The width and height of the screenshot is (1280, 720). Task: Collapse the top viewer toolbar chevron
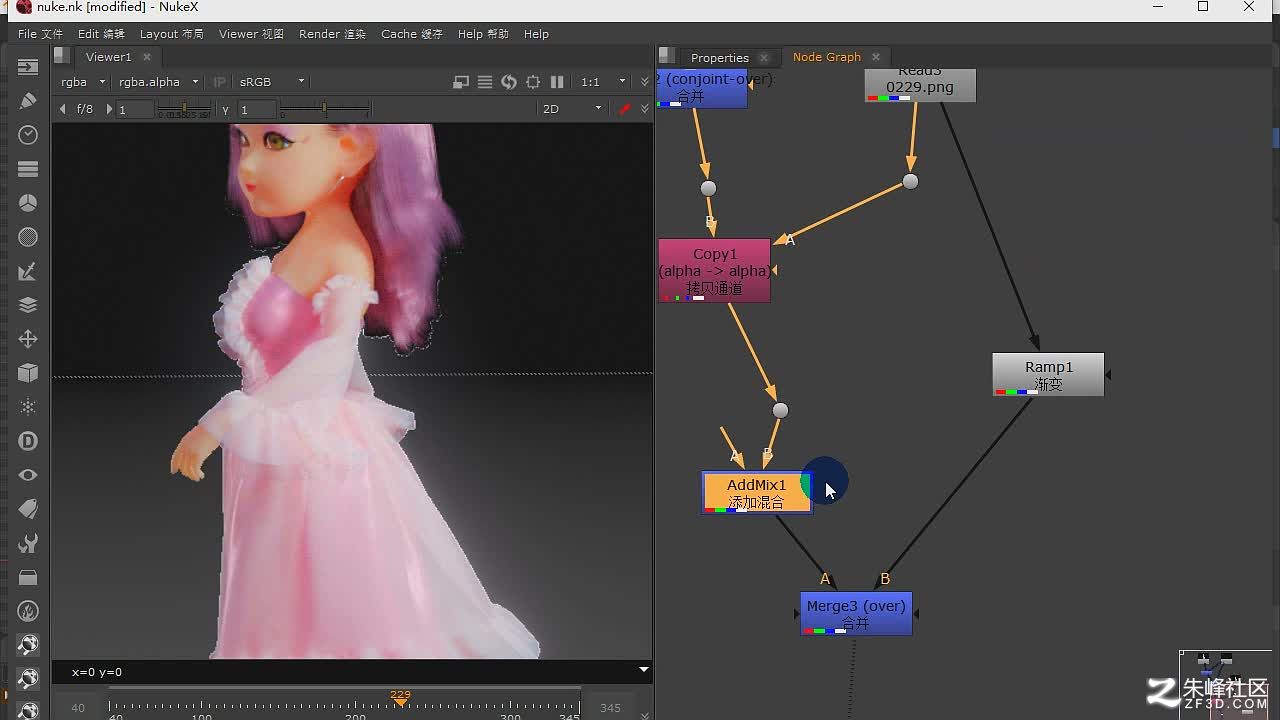(x=644, y=82)
